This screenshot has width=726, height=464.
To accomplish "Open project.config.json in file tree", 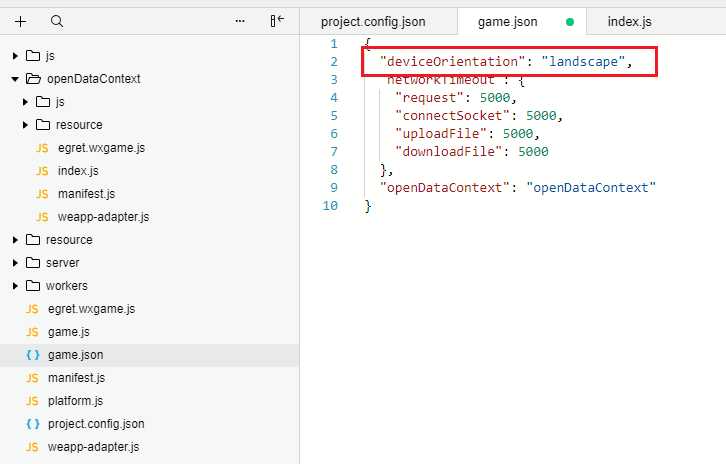I will pos(96,424).
